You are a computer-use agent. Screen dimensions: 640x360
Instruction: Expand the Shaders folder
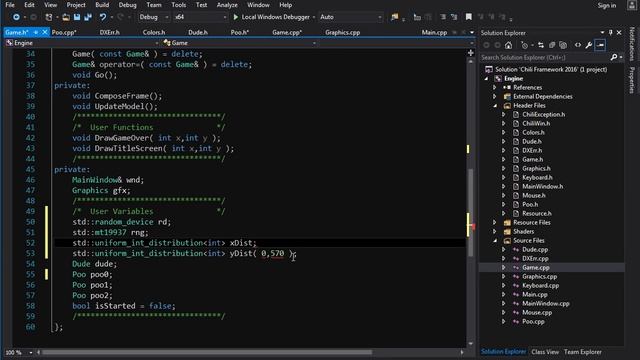click(x=495, y=232)
